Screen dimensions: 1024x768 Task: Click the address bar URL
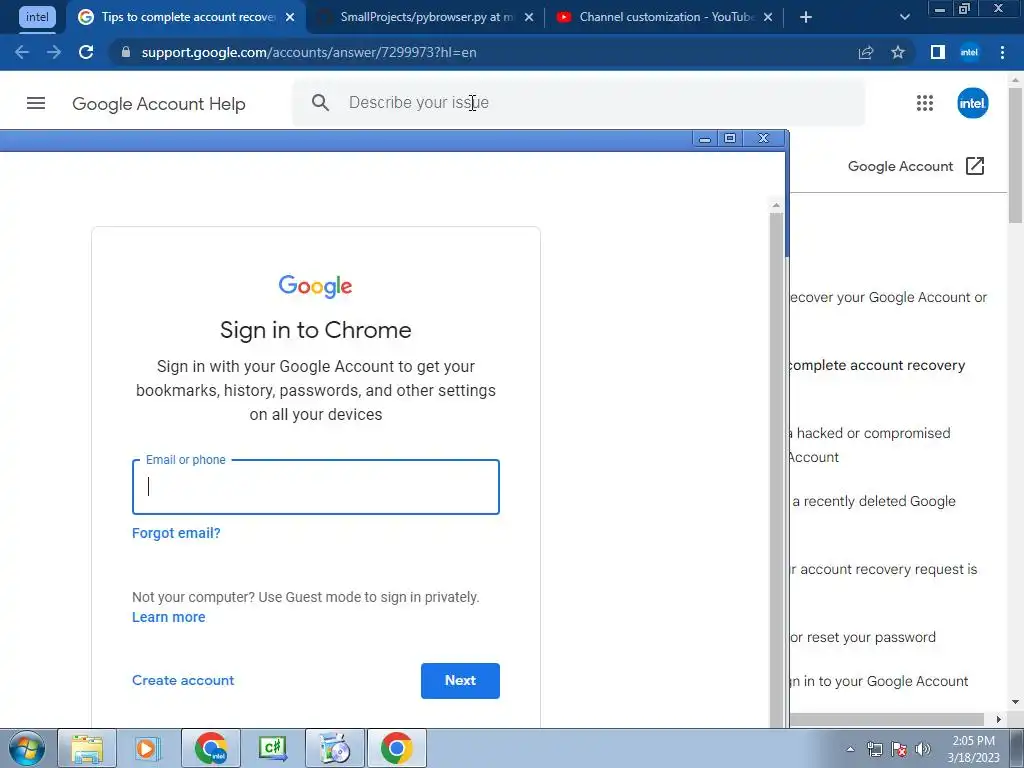(309, 52)
